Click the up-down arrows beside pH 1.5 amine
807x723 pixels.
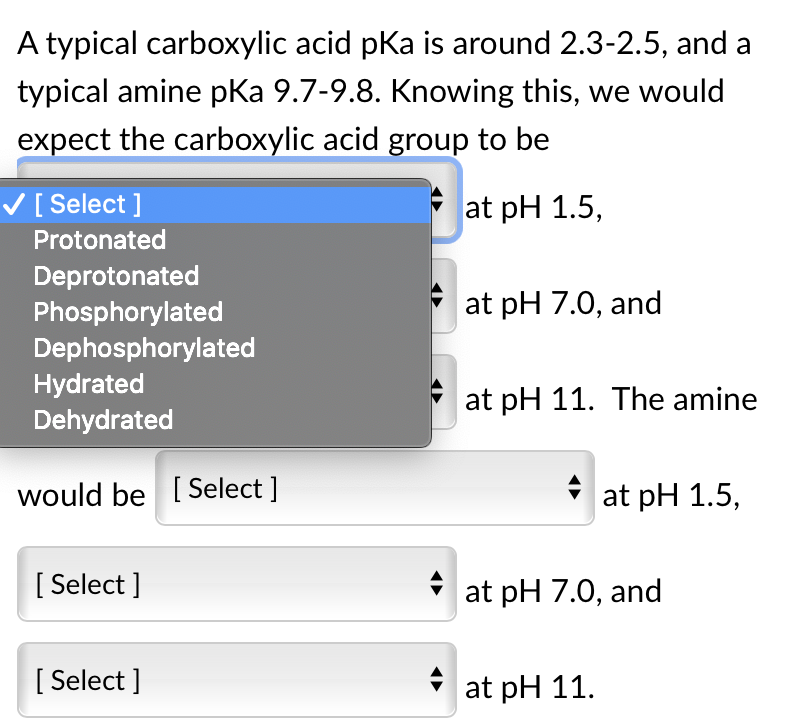(575, 488)
